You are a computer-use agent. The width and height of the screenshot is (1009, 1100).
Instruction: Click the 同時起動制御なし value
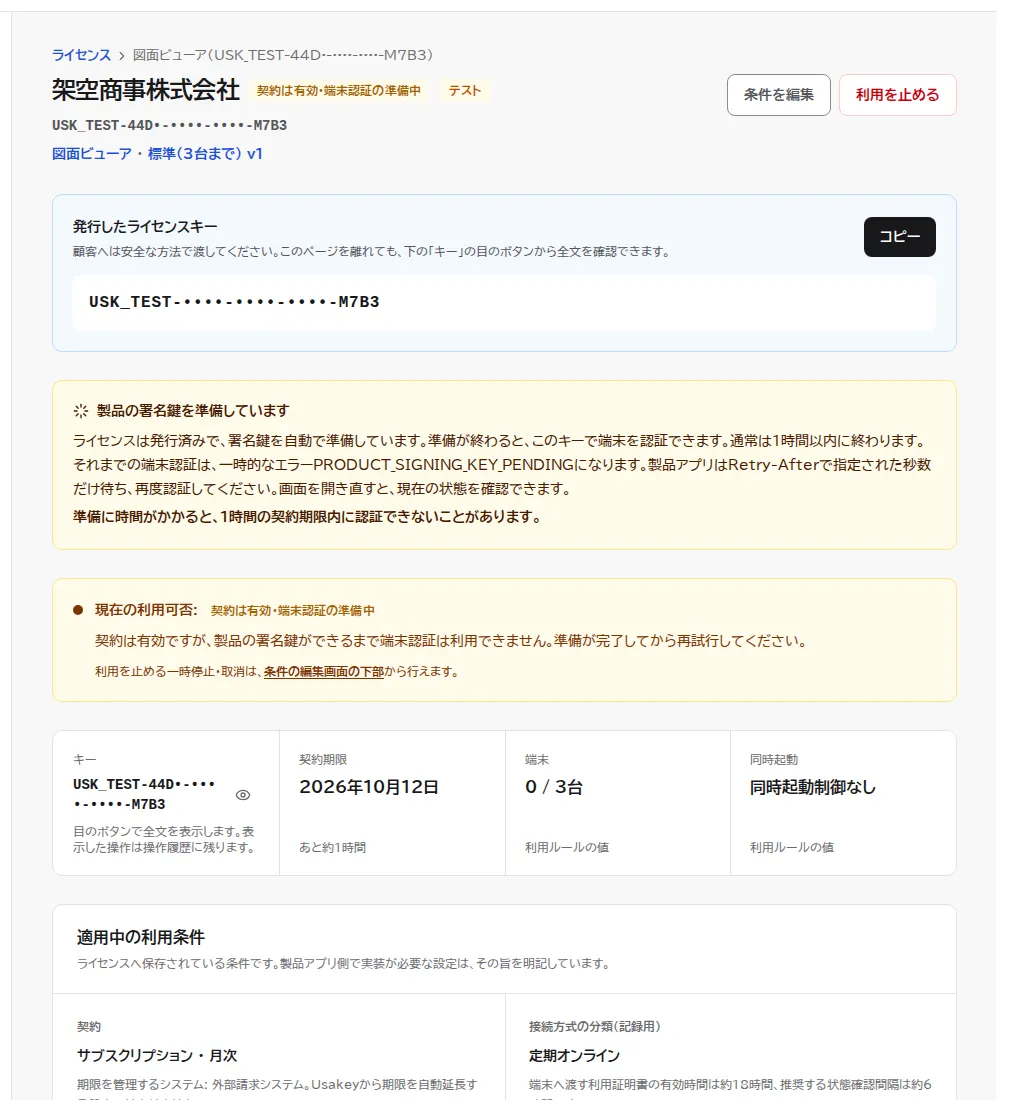(813, 787)
